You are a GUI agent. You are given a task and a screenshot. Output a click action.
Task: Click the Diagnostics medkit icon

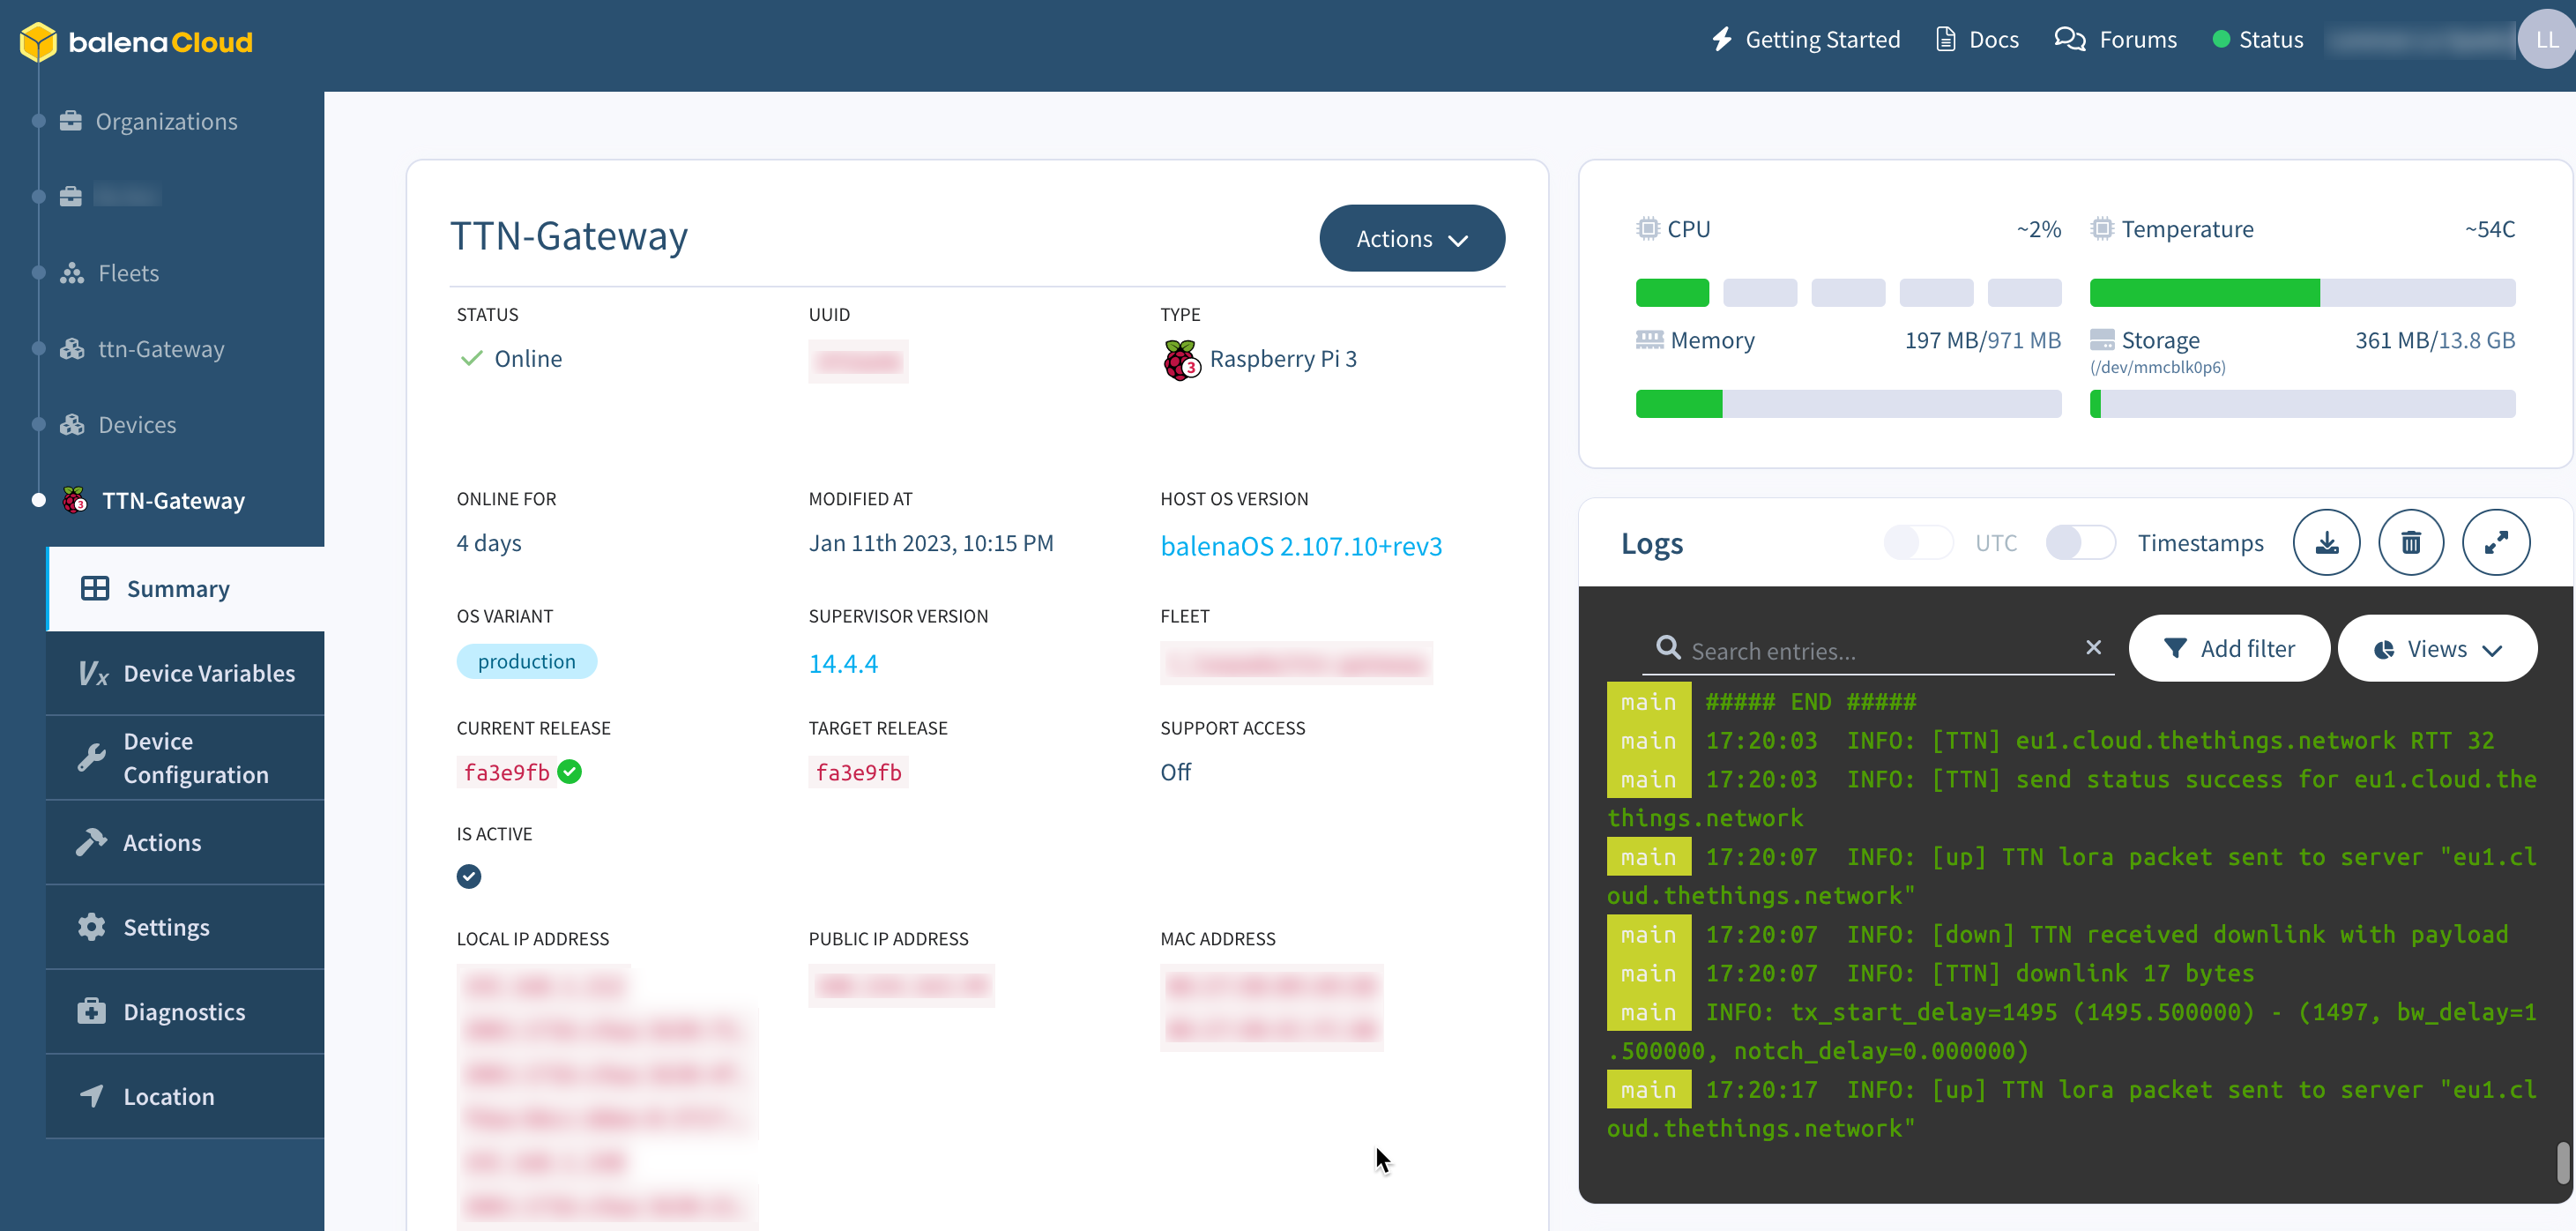pos(91,1011)
